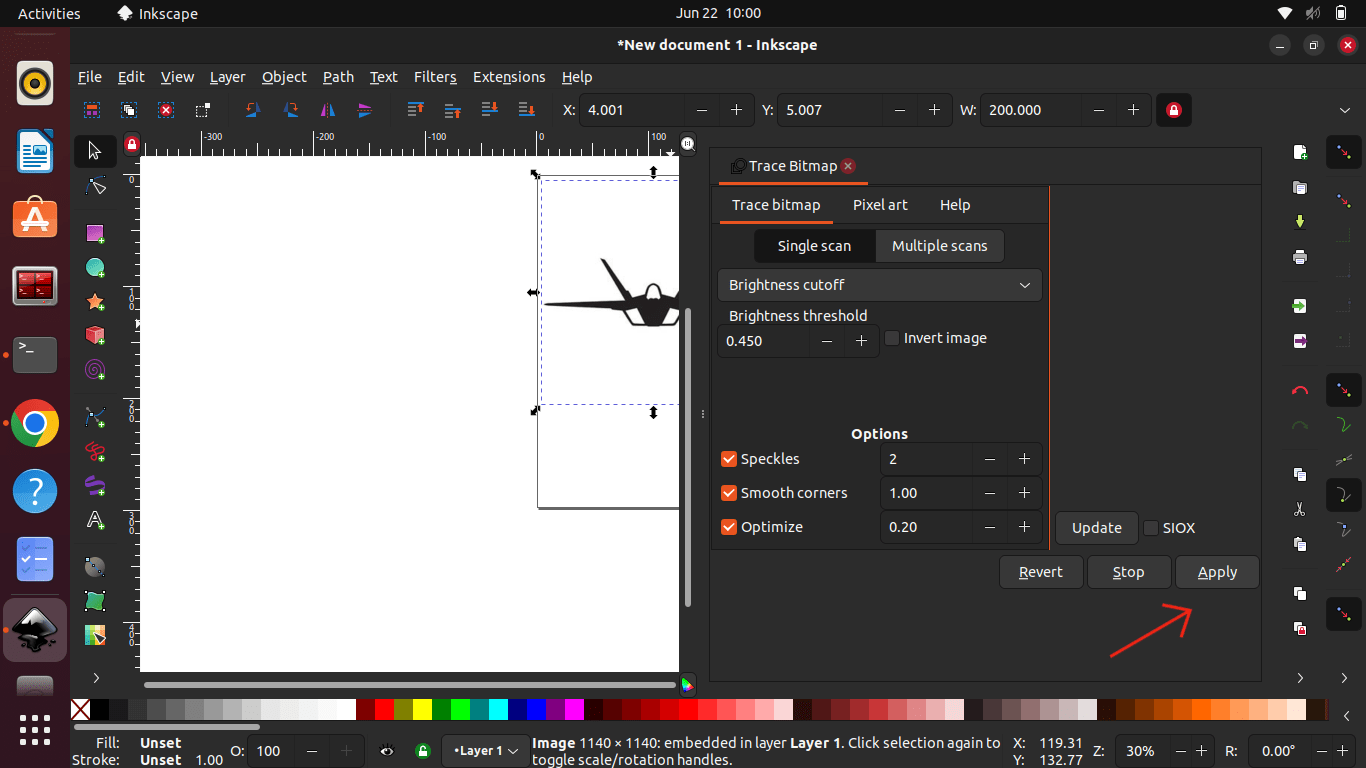Activate the Spiral tool

click(95, 370)
